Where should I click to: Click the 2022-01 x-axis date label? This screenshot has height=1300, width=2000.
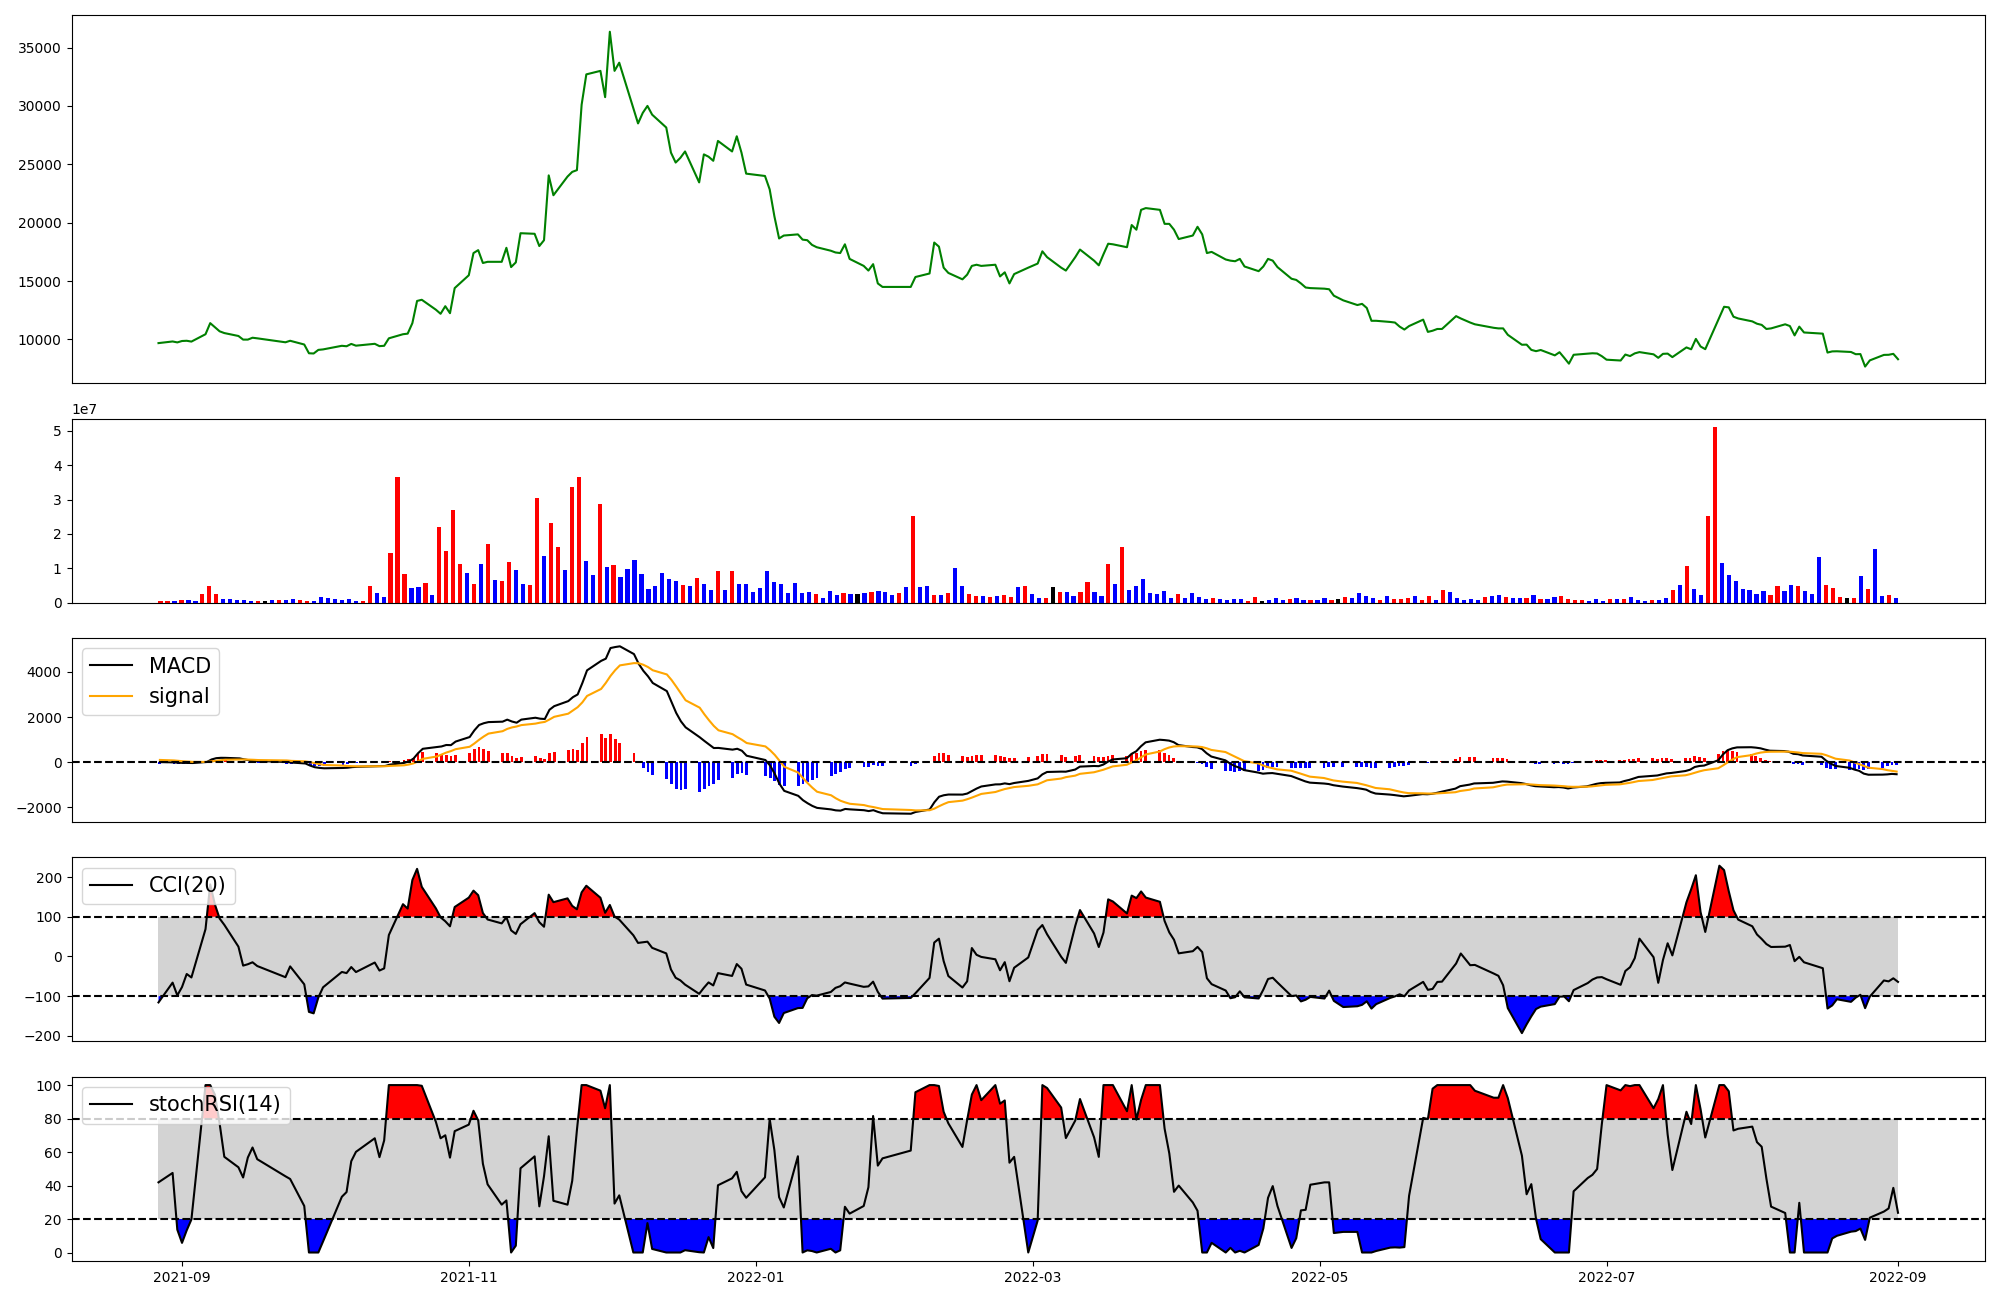(x=755, y=1277)
